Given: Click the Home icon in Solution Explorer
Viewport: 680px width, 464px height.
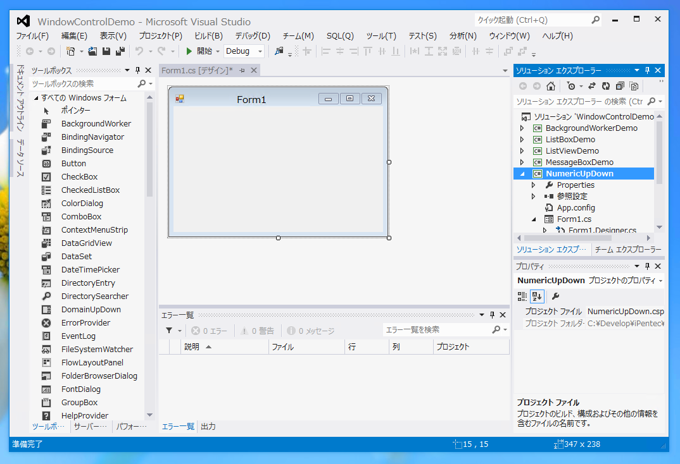Looking at the screenshot, I should pos(551,86).
